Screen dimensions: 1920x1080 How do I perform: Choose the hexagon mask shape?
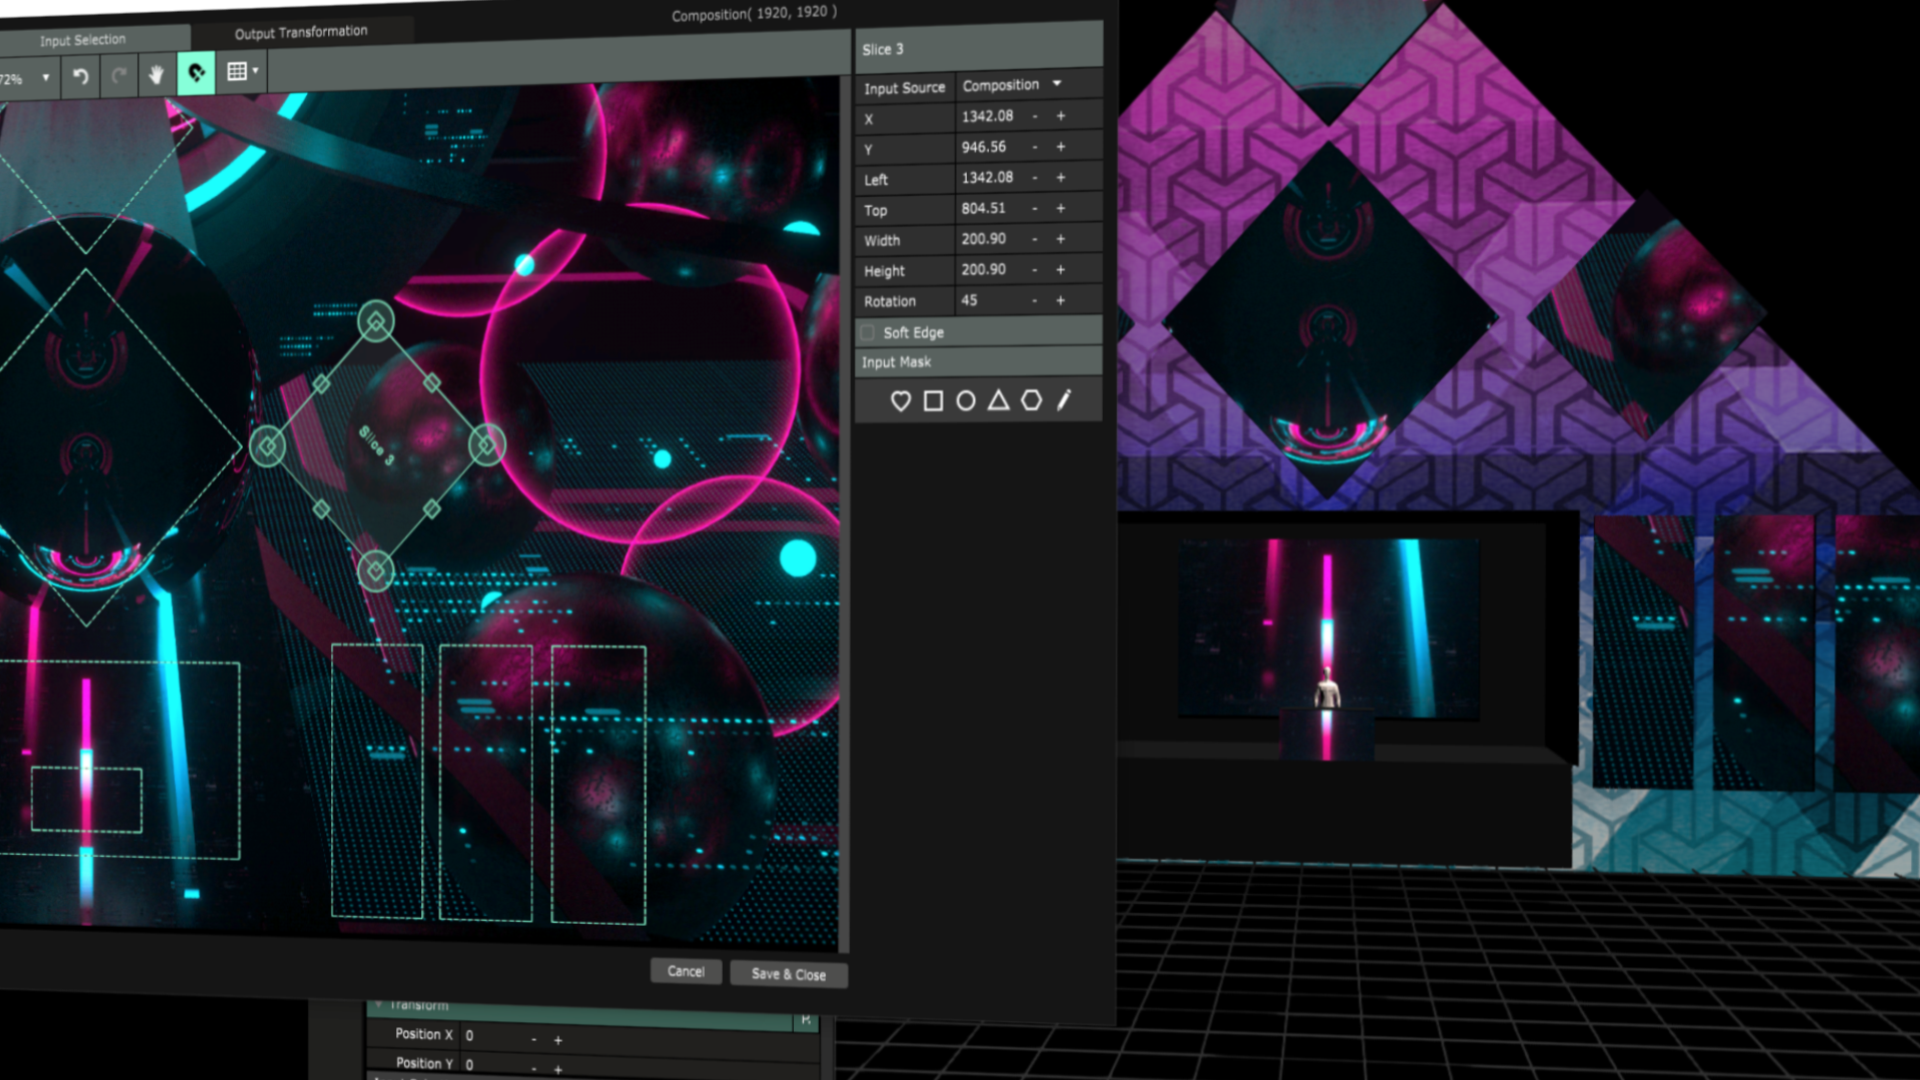(1031, 401)
